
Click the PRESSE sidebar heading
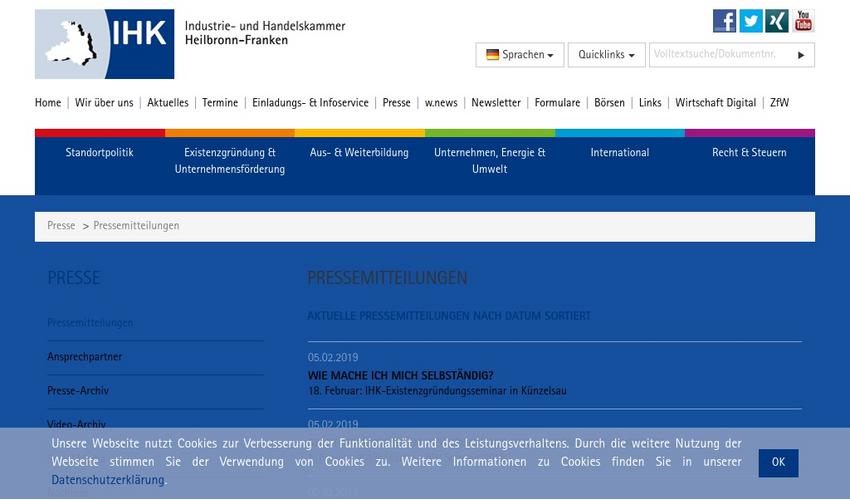click(73, 278)
